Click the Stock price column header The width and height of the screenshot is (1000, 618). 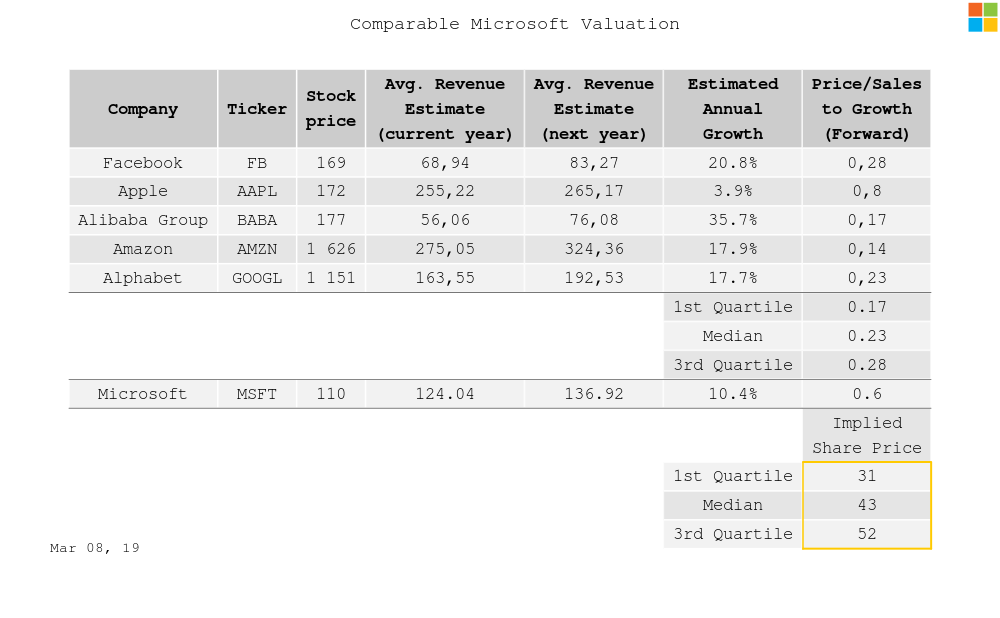coord(331,109)
